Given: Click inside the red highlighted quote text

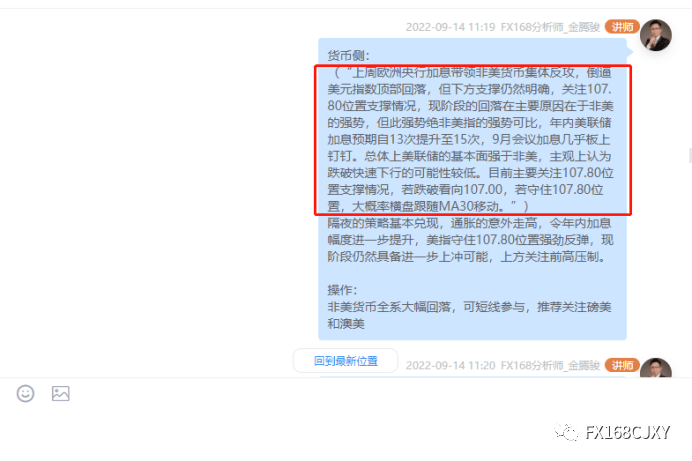Looking at the screenshot, I should (x=473, y=140).
